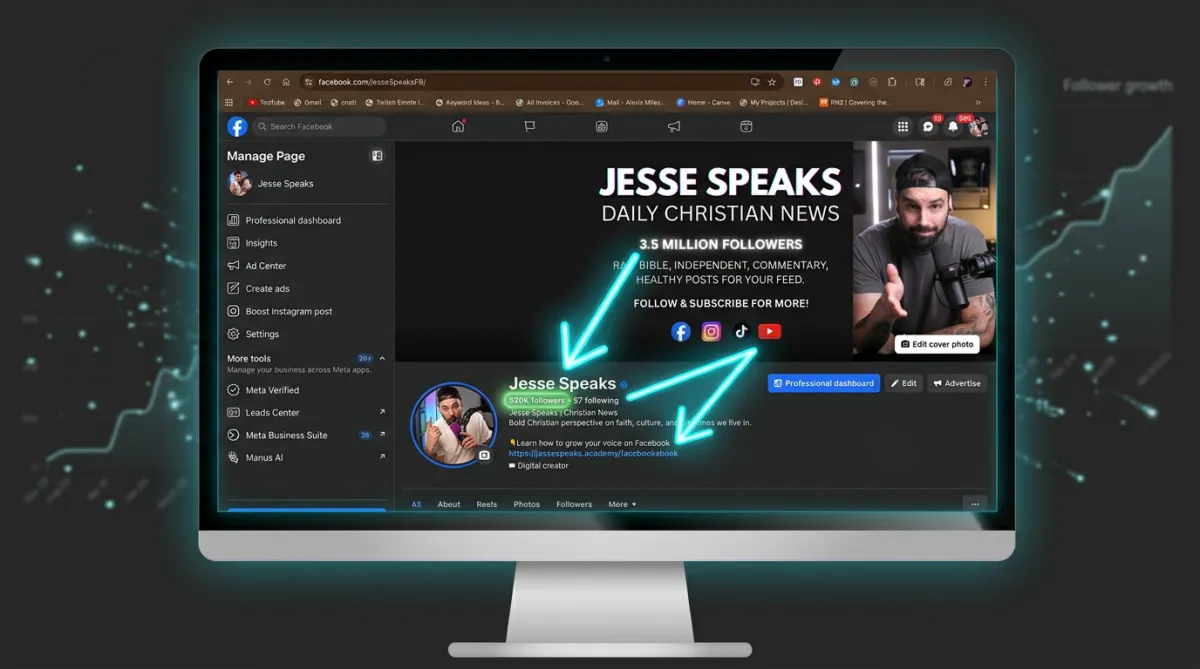Open Professional dashboard in the sidebar
Viewport: 1200px width, 669px height.
pyautogui.click(x=306, y=220)
